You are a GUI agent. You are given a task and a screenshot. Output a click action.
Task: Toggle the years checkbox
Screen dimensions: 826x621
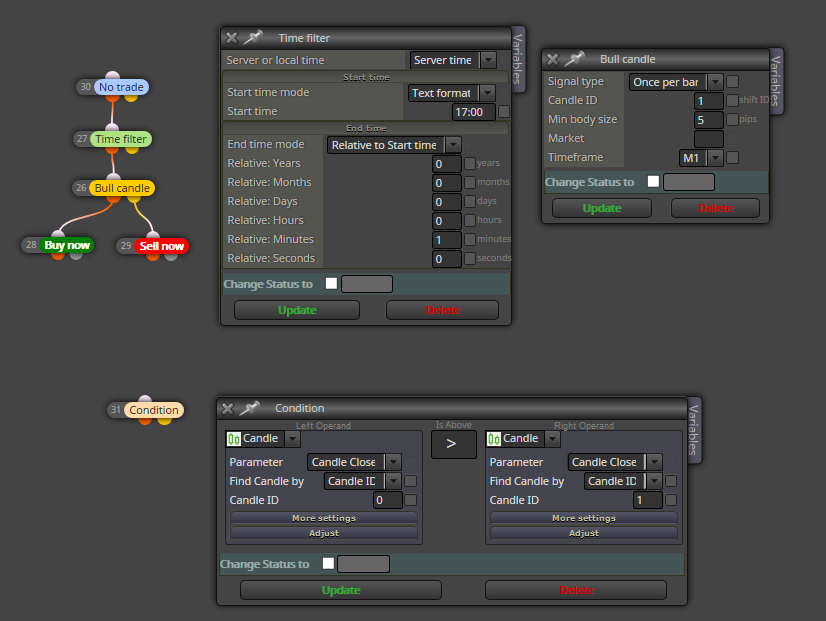470,163
